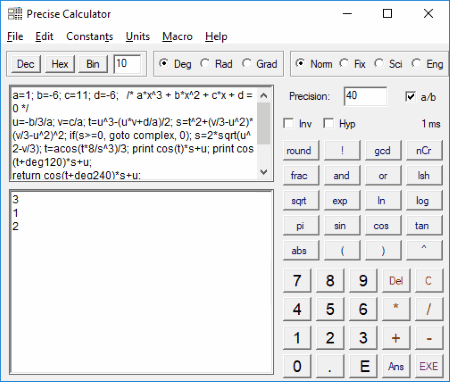Click the exponent E key

[x=363, y=366]
